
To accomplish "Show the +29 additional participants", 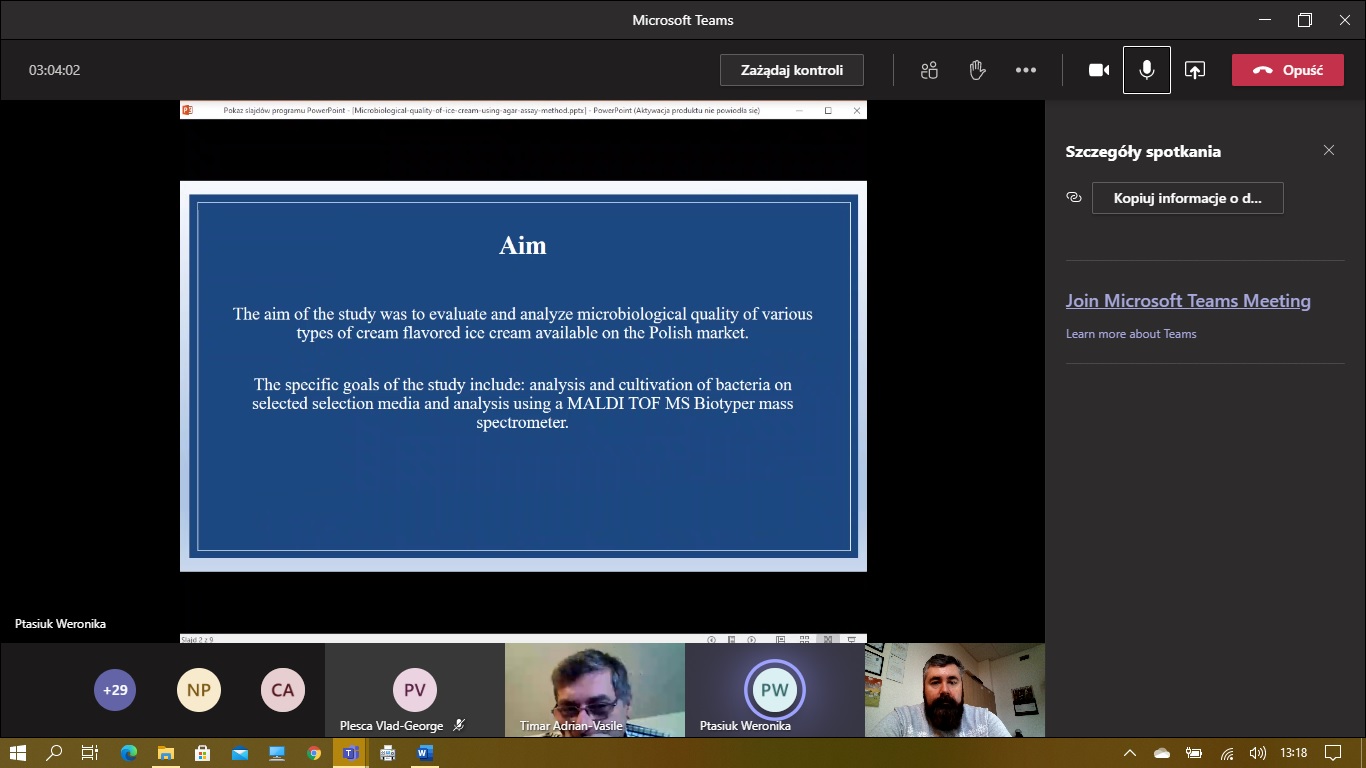I will point(115,690).
